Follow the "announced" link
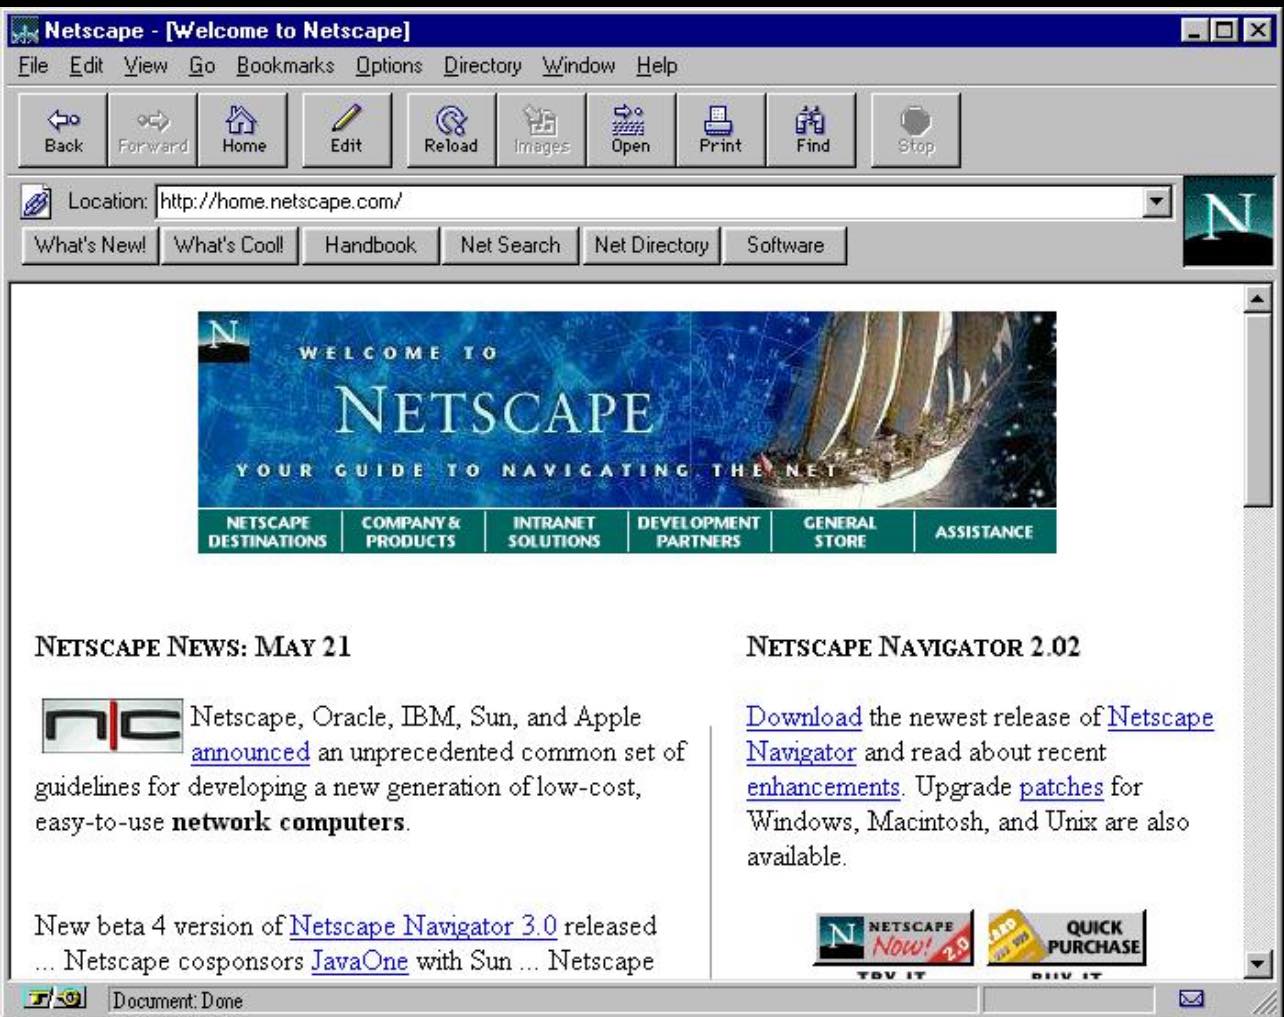This screenshot has width=1284, height=1017. tap(250, 752)
